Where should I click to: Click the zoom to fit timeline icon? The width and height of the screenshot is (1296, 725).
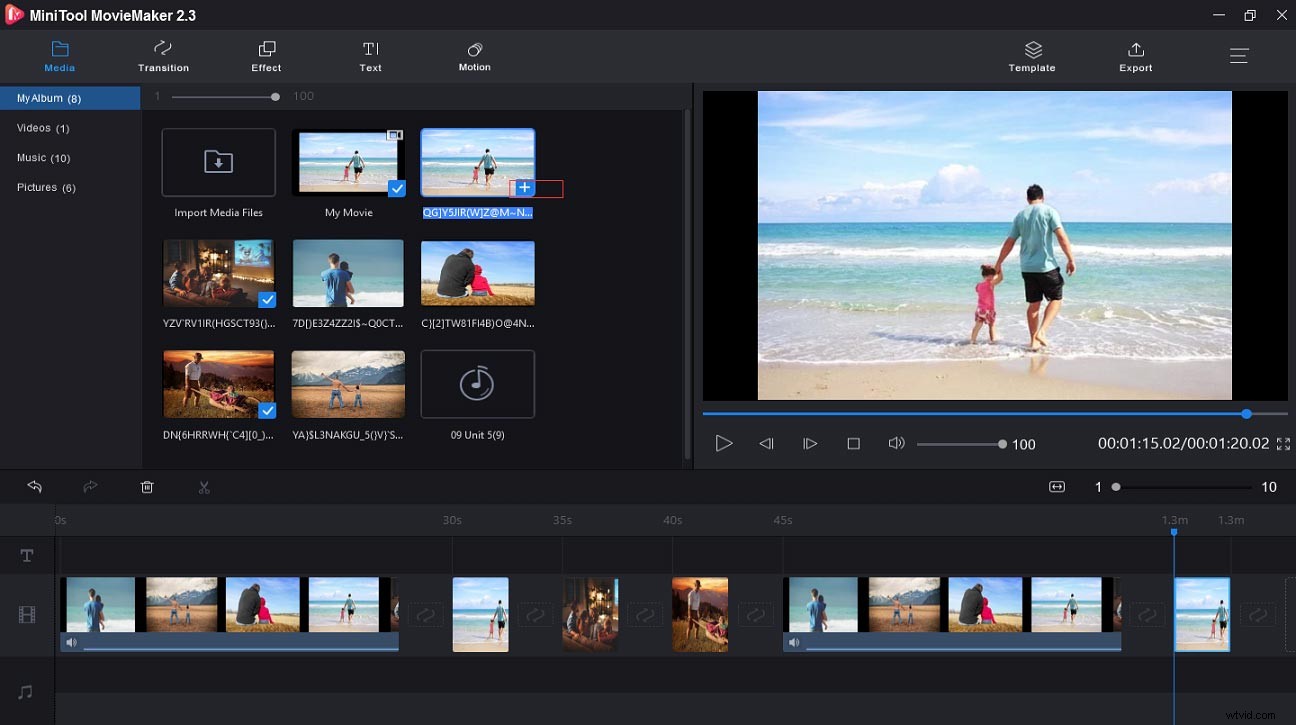pos(1056,487)
